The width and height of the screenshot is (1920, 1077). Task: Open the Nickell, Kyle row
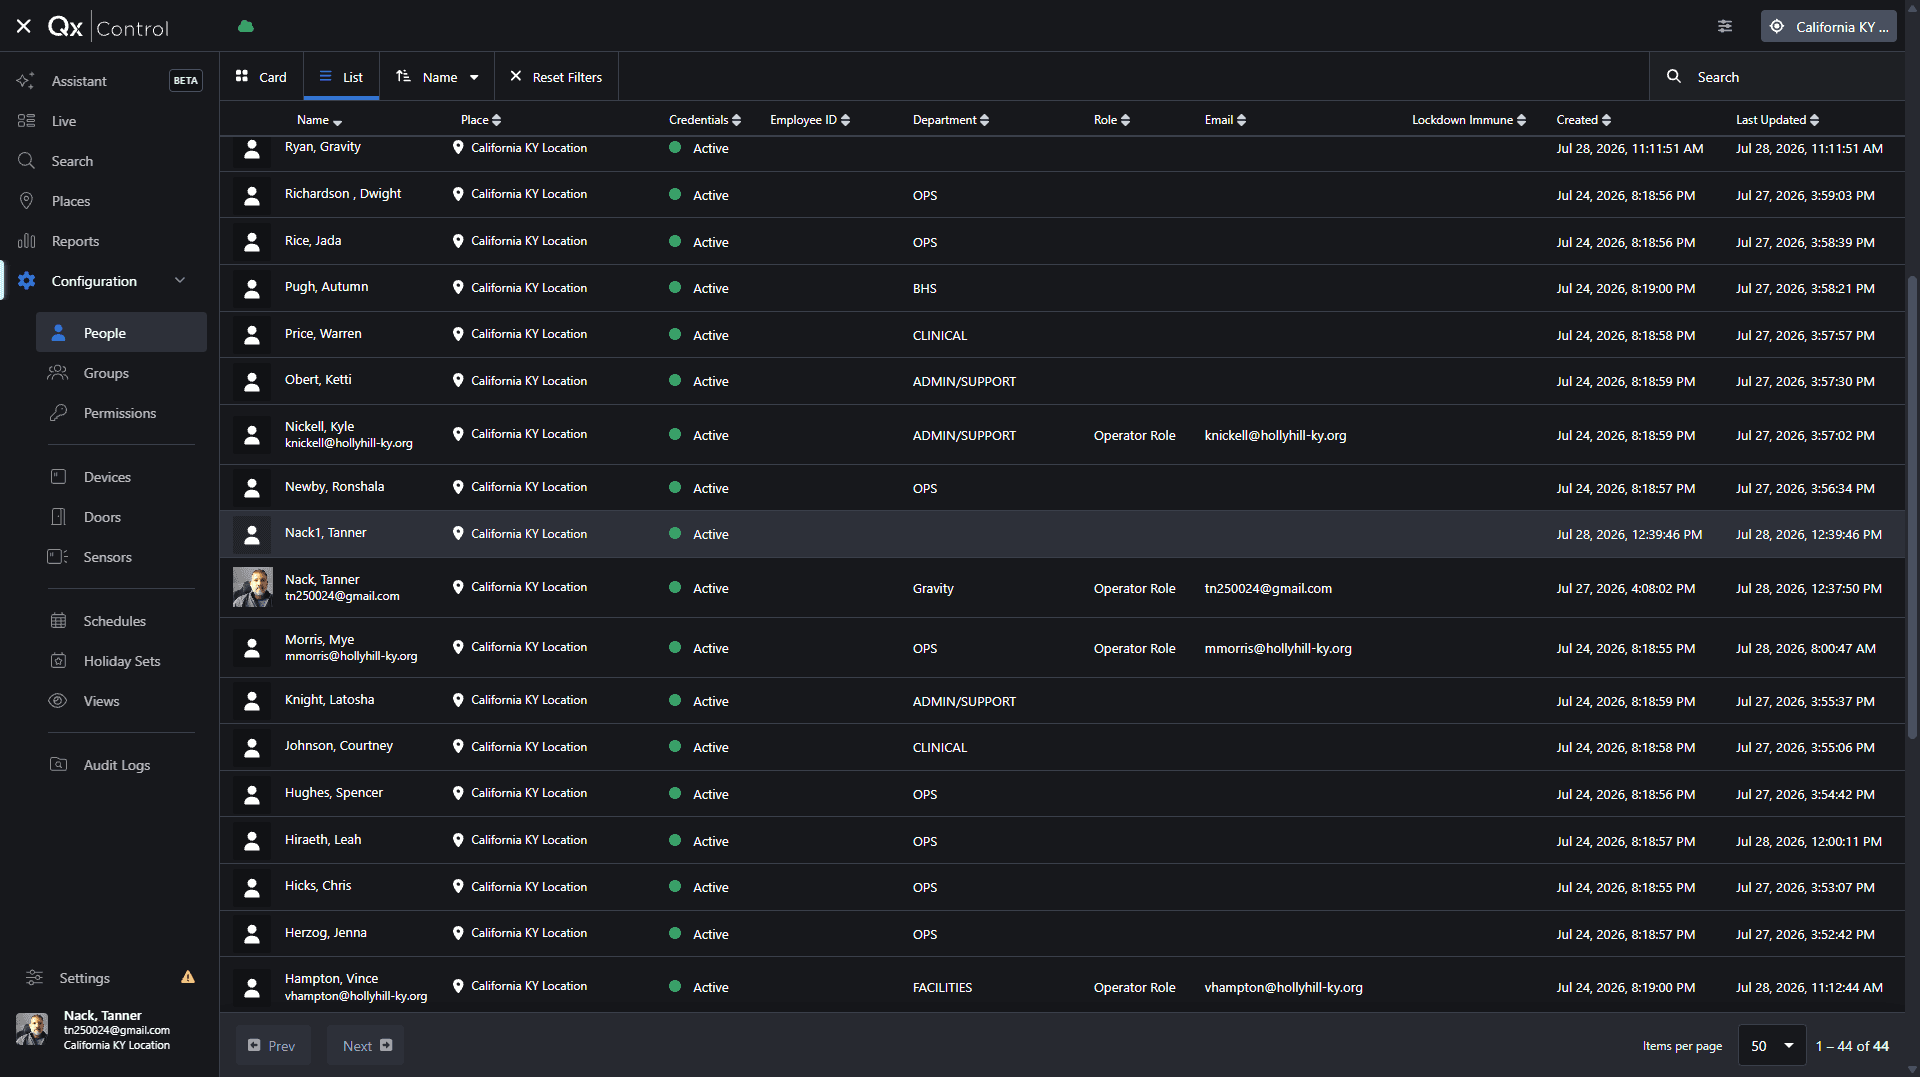click(x=1062, y=435)
